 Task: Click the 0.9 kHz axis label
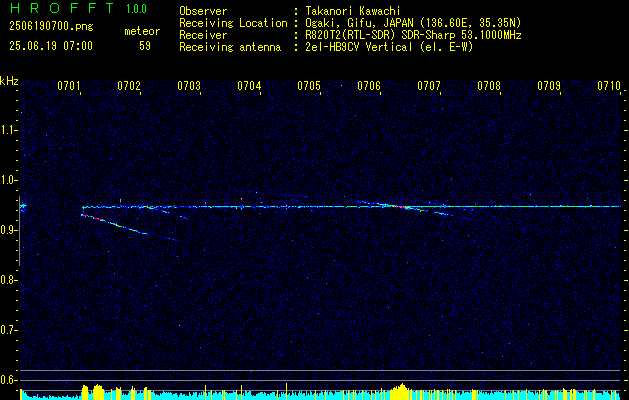[x=7, y=230]
